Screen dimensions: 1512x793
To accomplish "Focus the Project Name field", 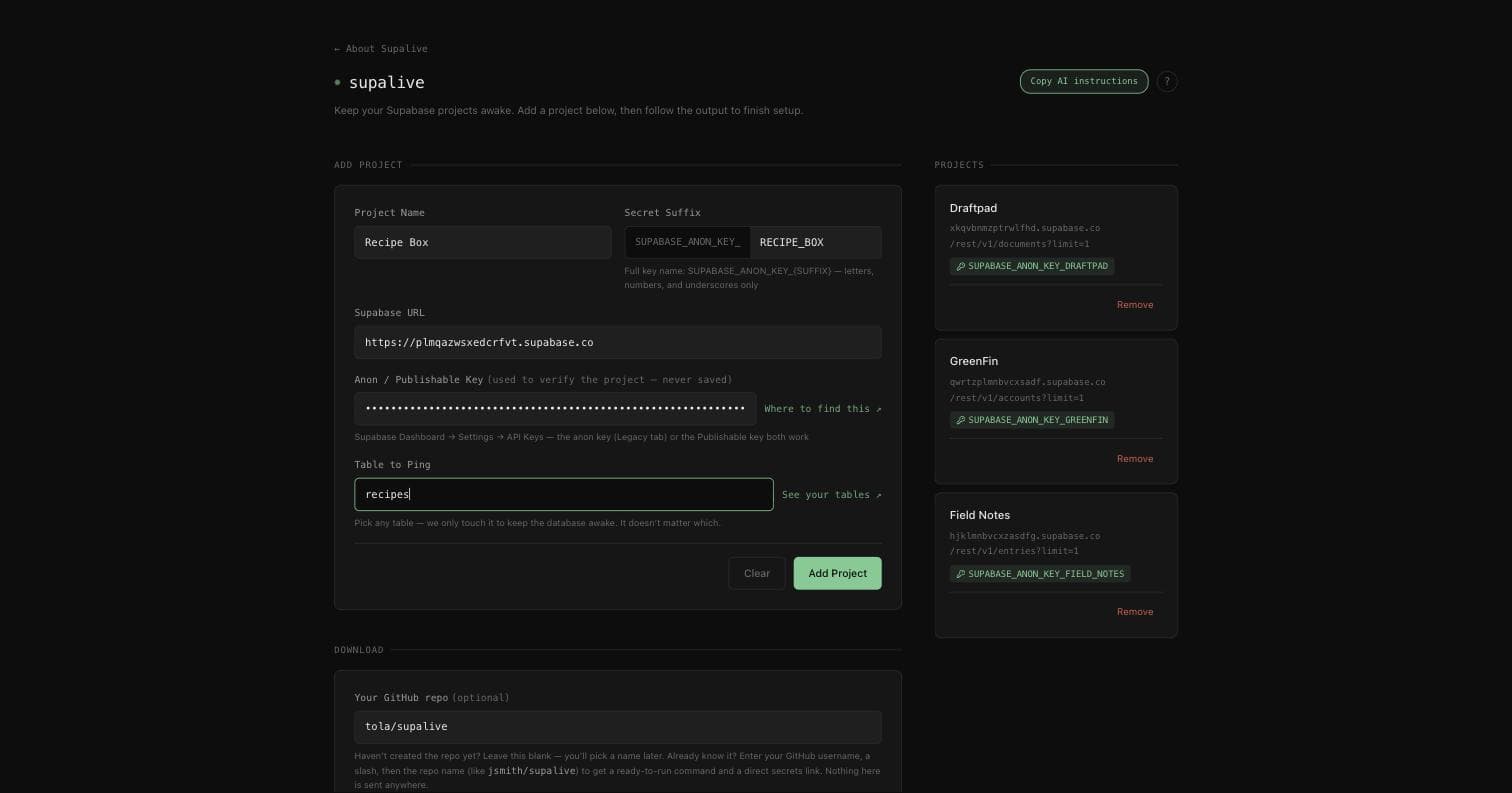I will click(x=482, y=242).
